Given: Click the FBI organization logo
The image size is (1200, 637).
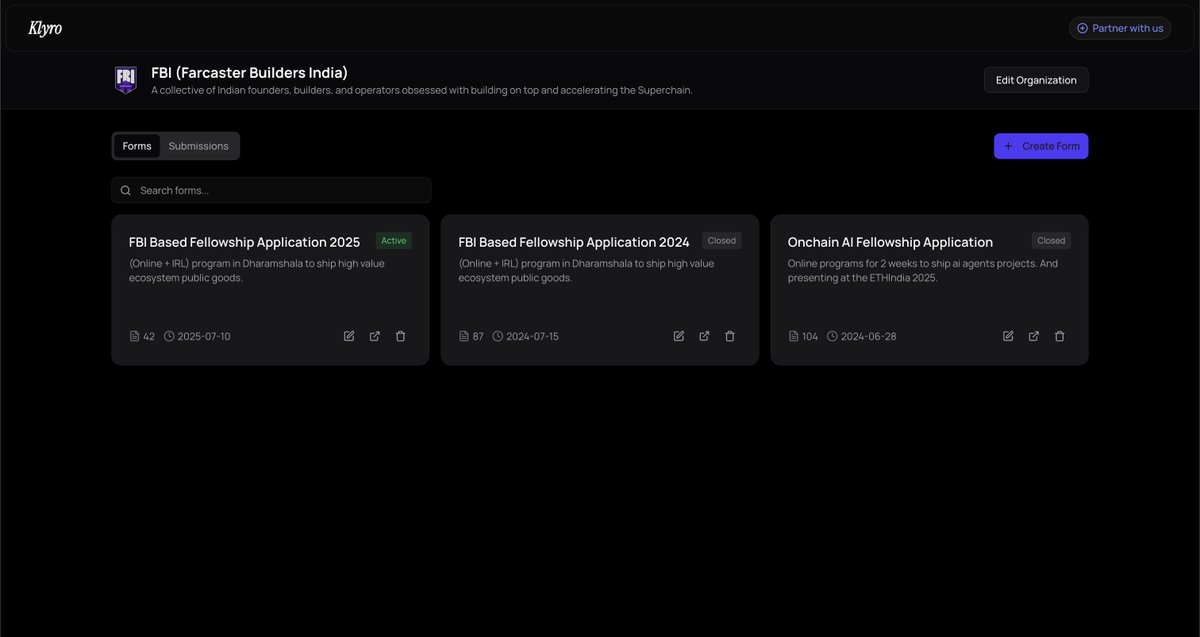Looking at the screenshot, I should point(126,80).
